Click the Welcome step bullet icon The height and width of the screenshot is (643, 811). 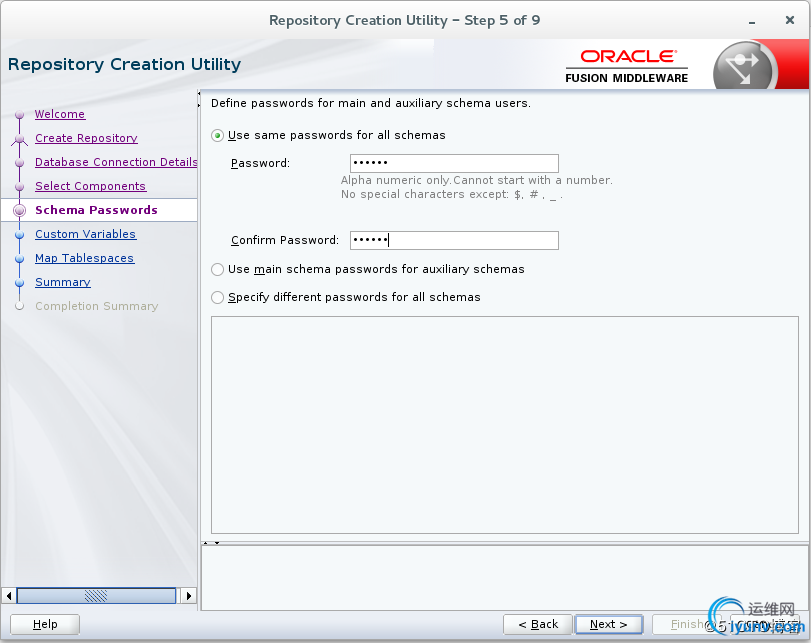tap(20, 114)
